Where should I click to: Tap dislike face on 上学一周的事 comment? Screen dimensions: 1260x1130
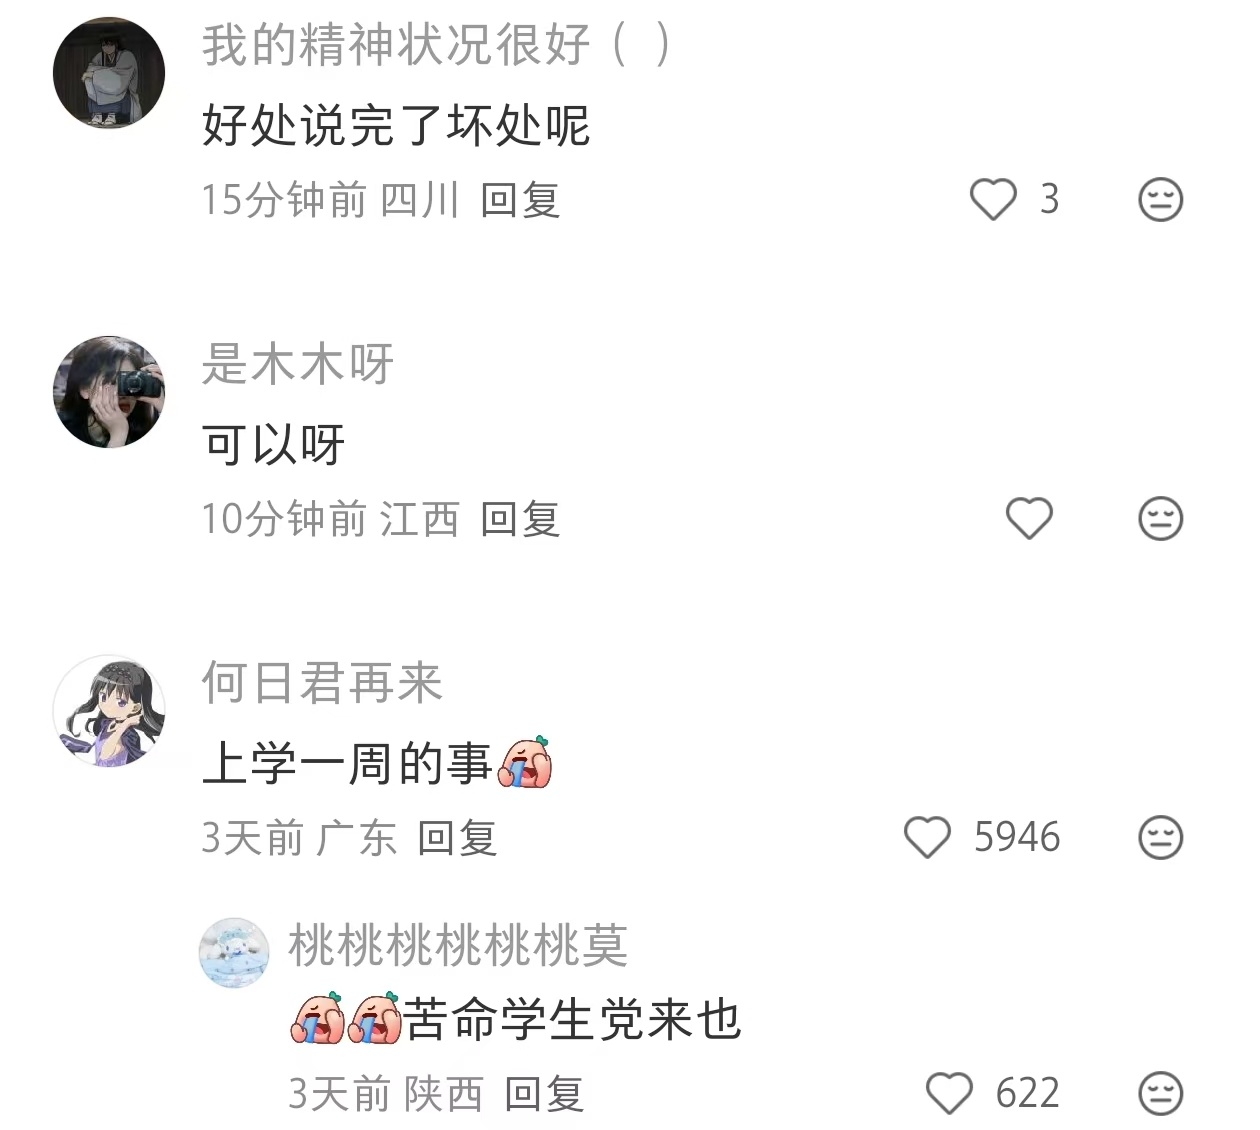pos(1161,837)
